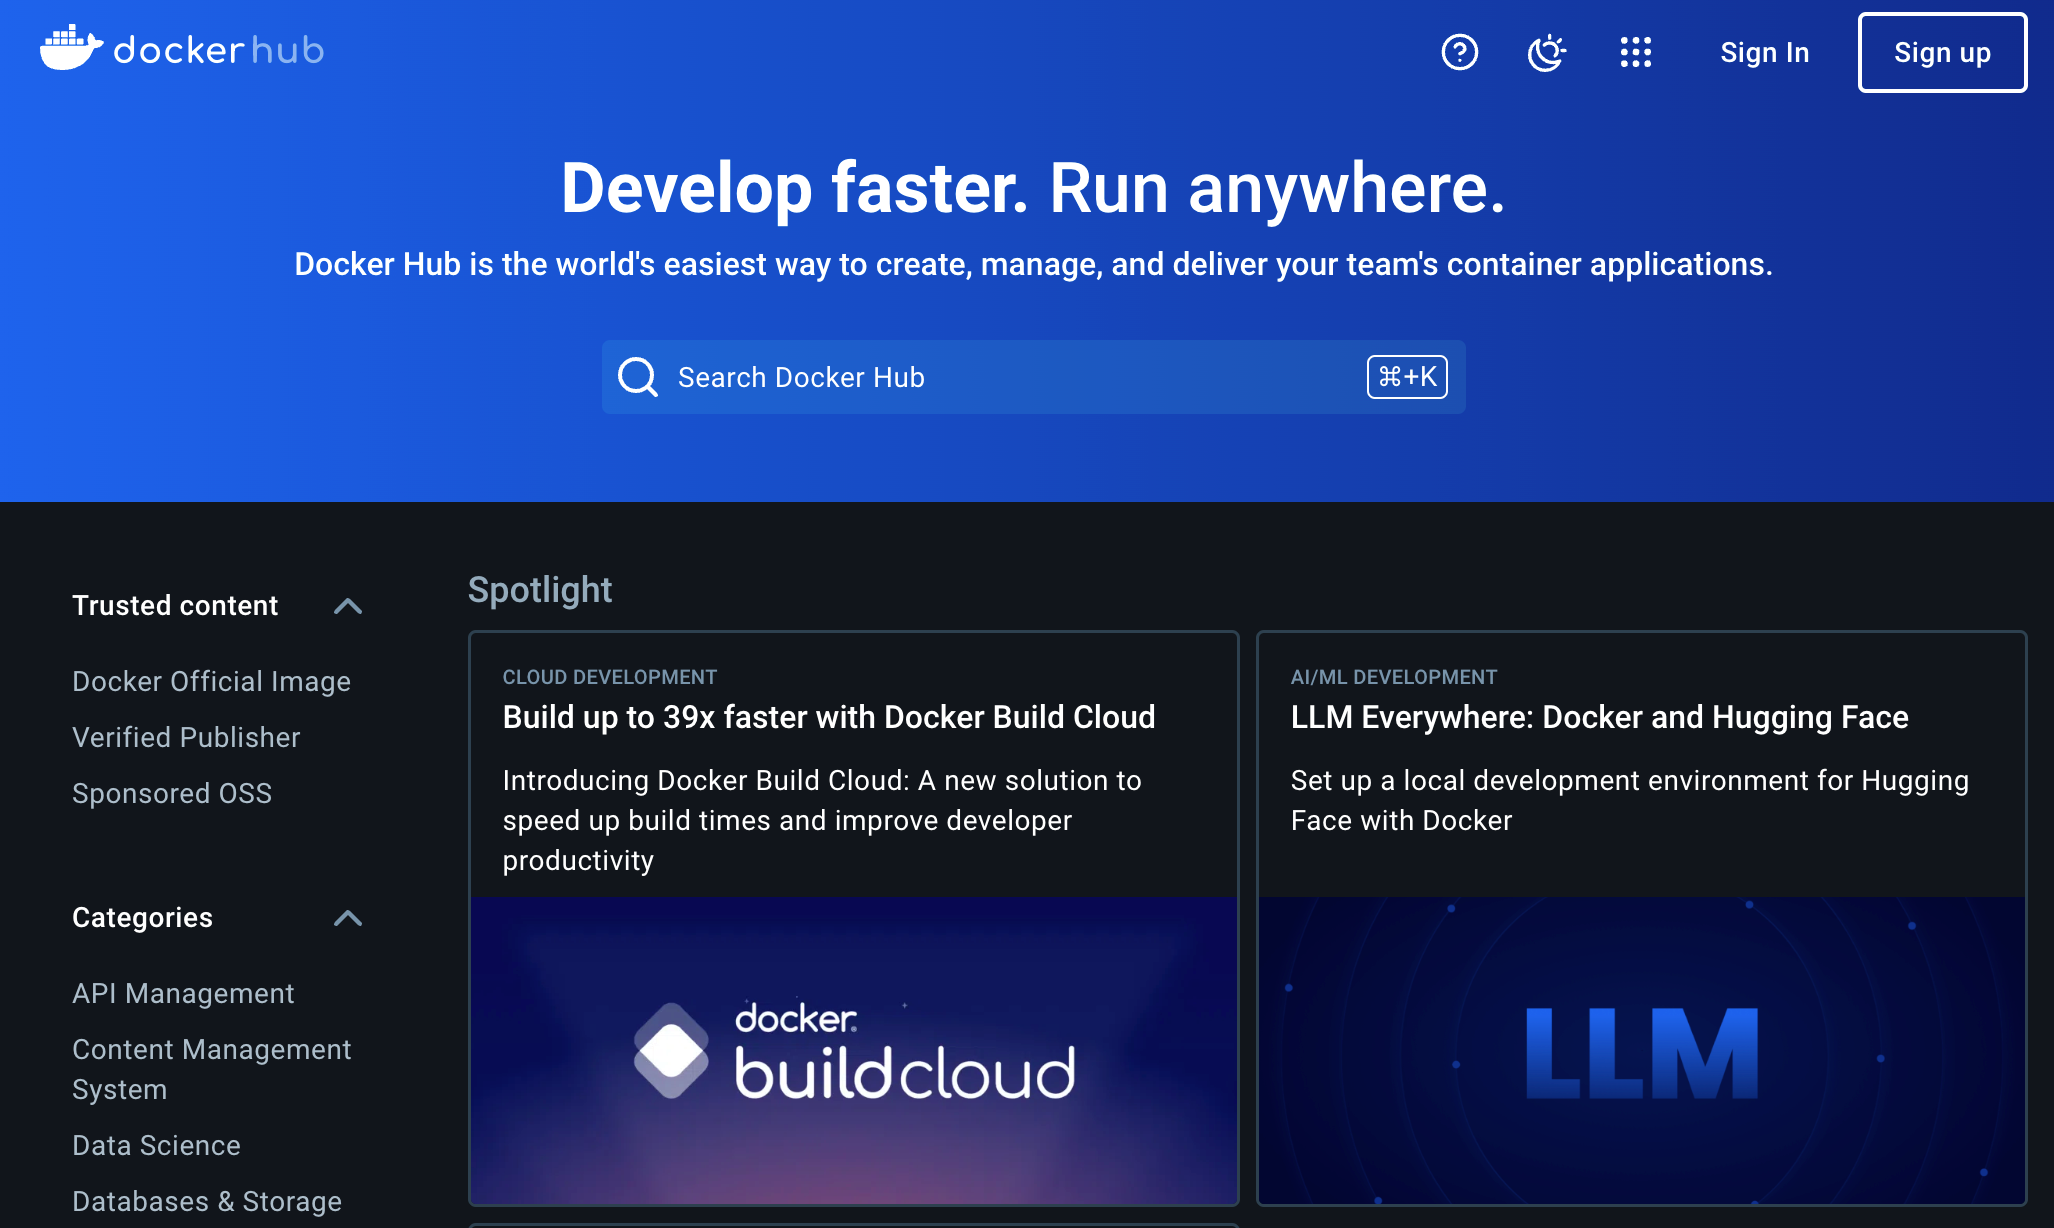Toggle the light/dark theme icon

(1546, 52)
